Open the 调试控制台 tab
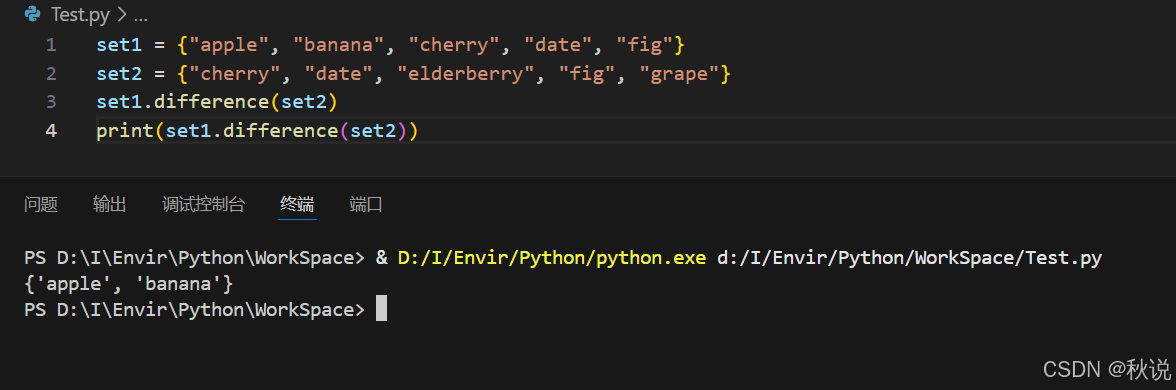 coord(203,204)
